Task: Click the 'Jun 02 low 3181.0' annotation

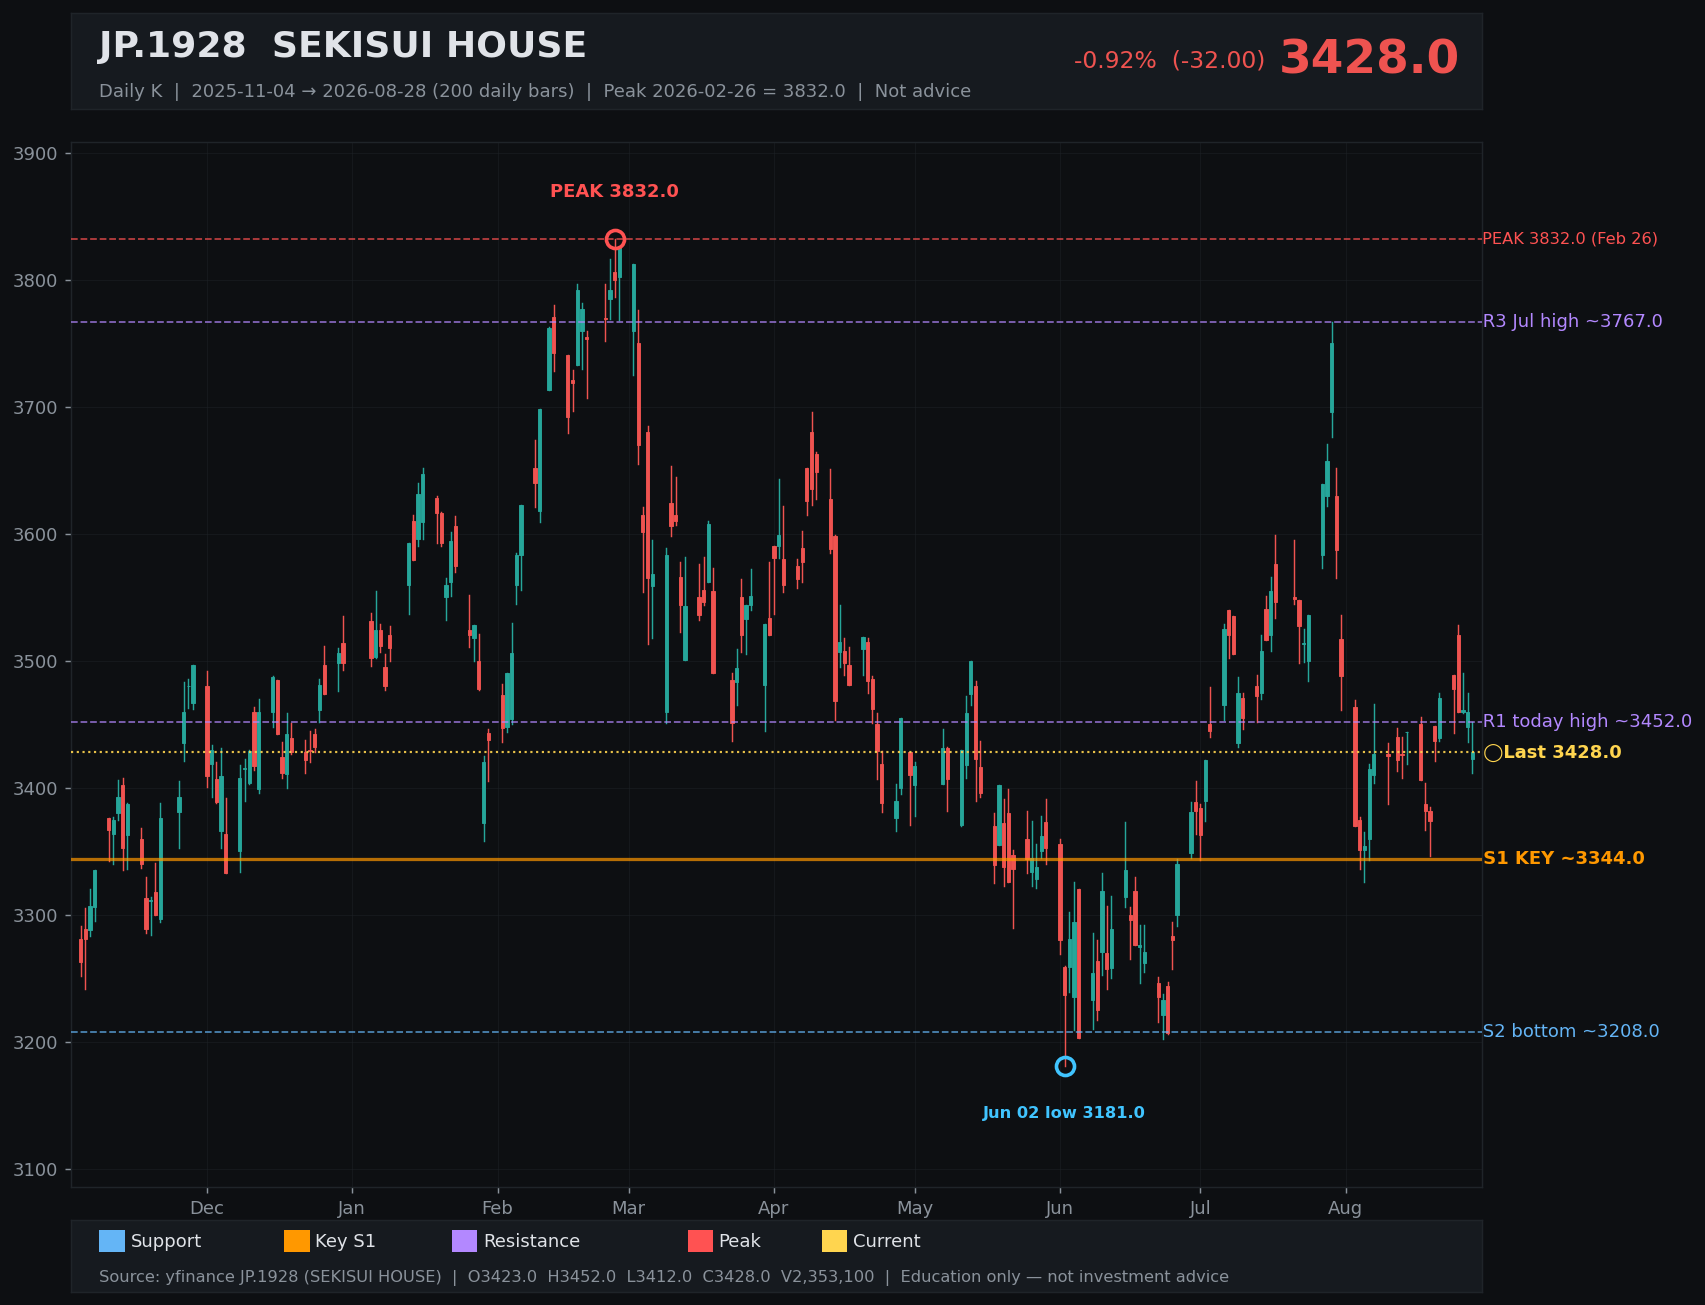Action: pyautogui.click(x=1063, y=1113)
